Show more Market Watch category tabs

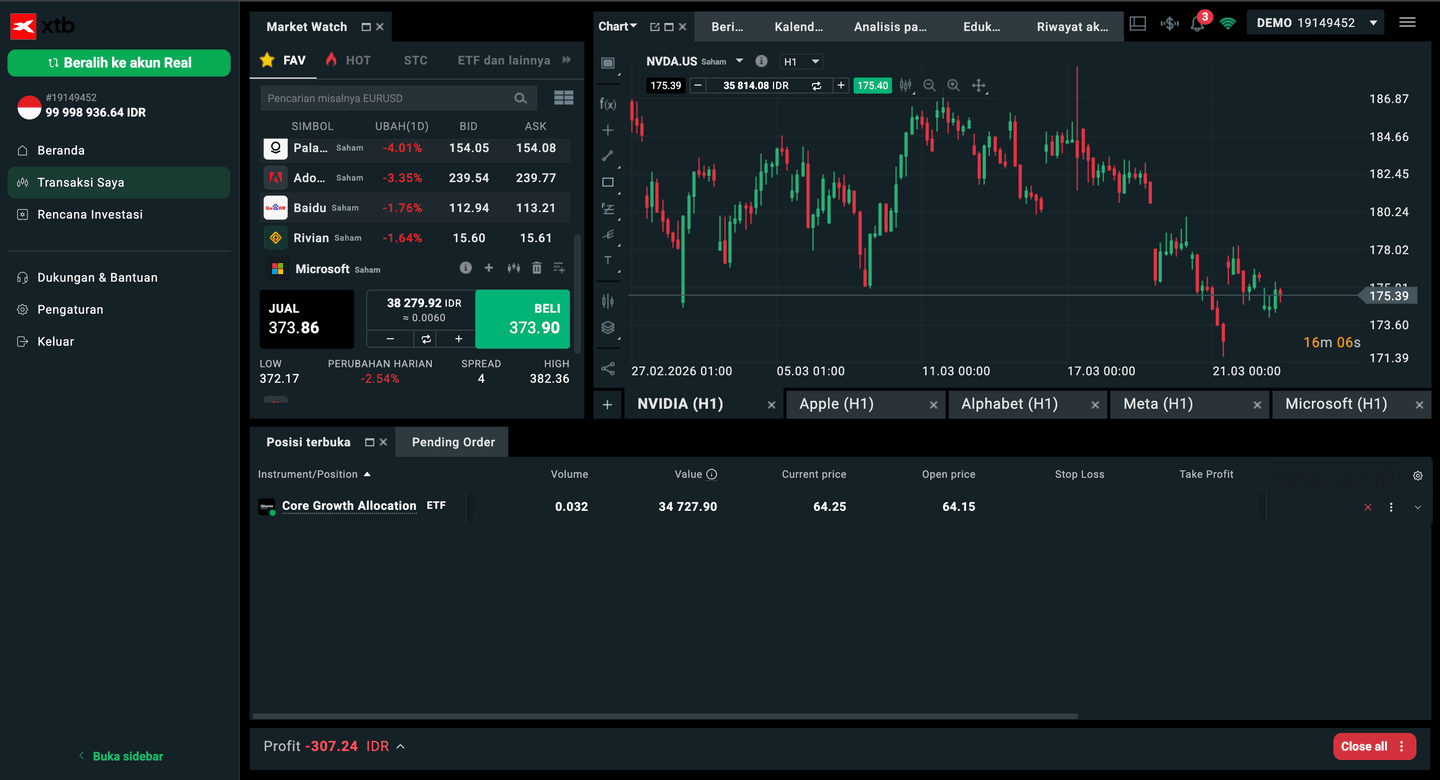pyautogui.click(x=567, y=60)
